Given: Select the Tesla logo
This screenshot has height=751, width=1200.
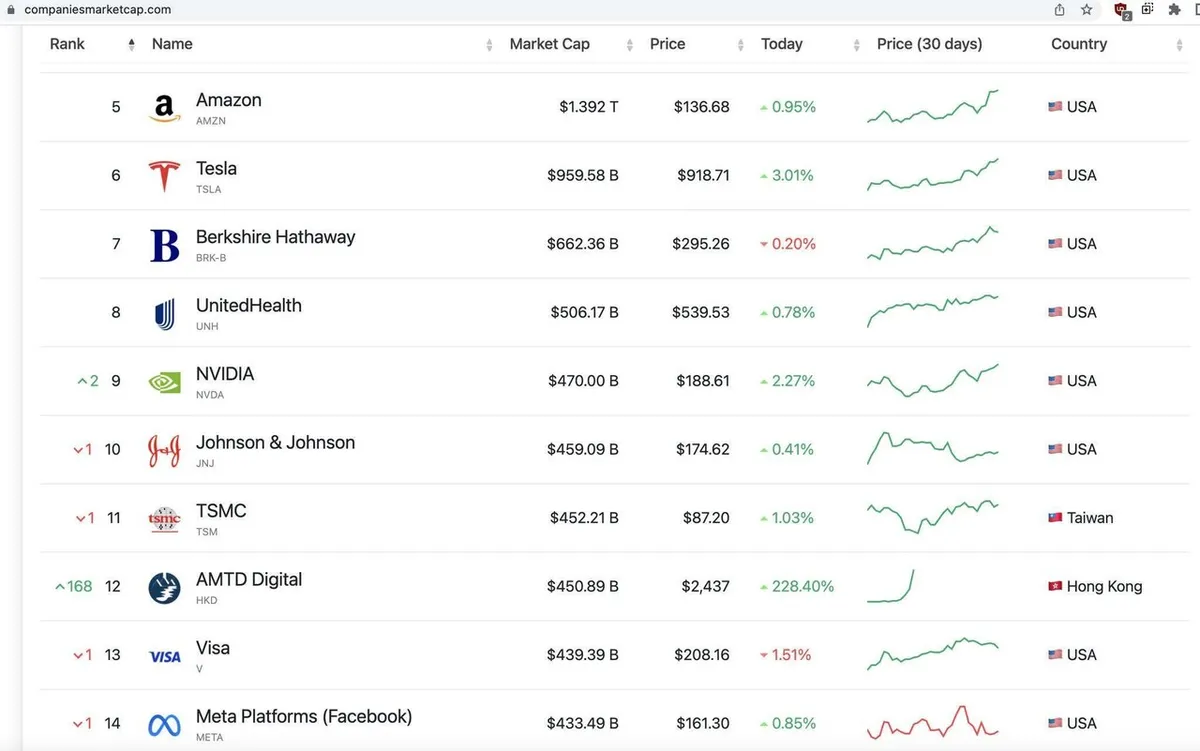Looking at the screenshot, I should tap(164, 175).
